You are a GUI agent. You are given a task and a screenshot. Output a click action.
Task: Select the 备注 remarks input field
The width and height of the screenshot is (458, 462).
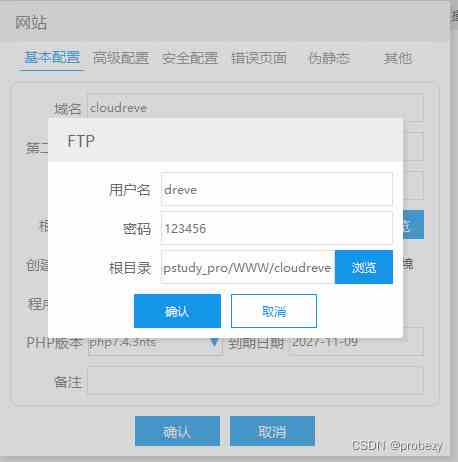point(255,381)
